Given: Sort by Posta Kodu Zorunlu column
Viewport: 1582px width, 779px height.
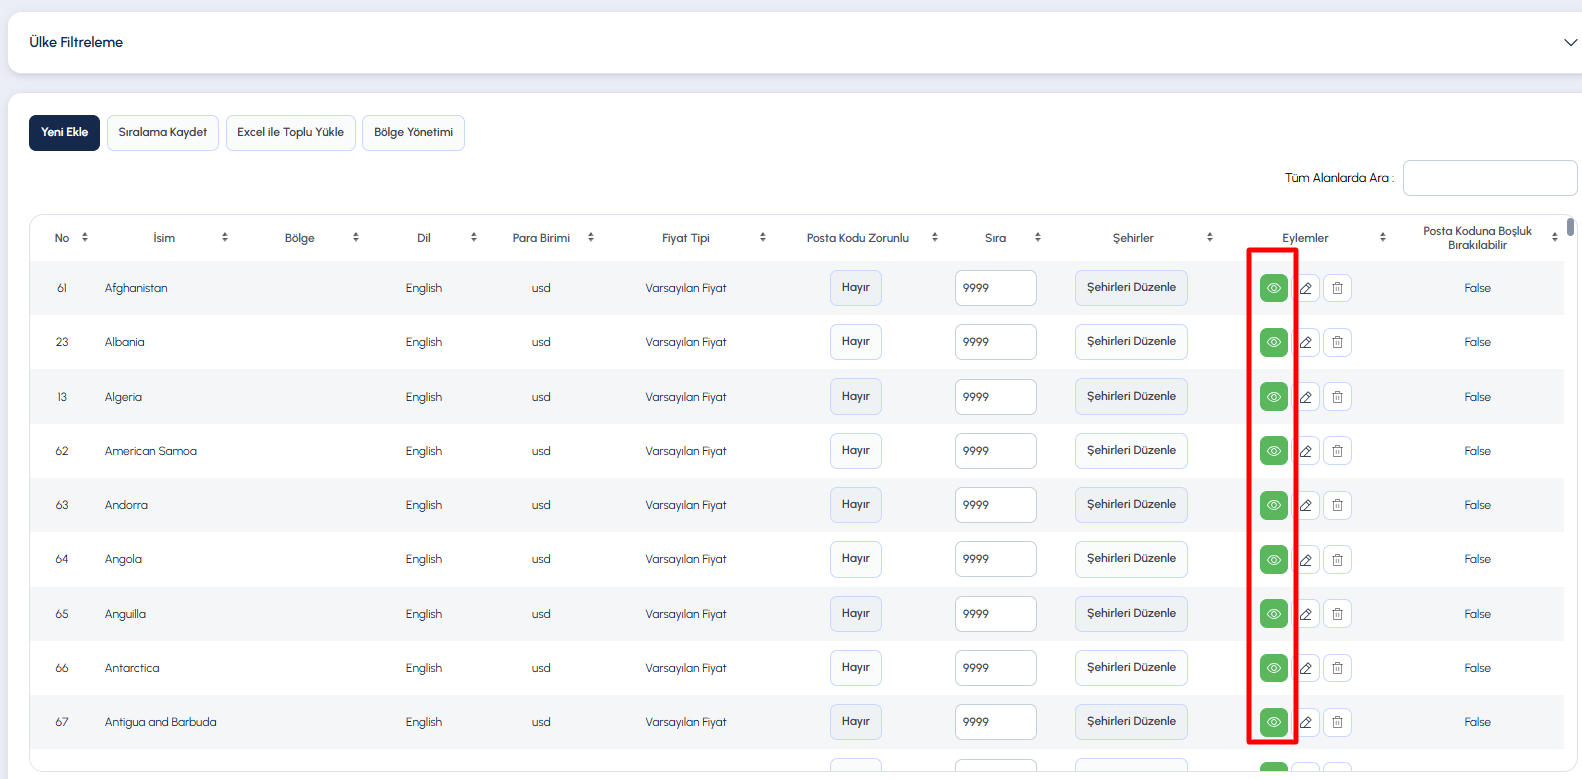Looking at the screenshot, I should tap(935, 238).
